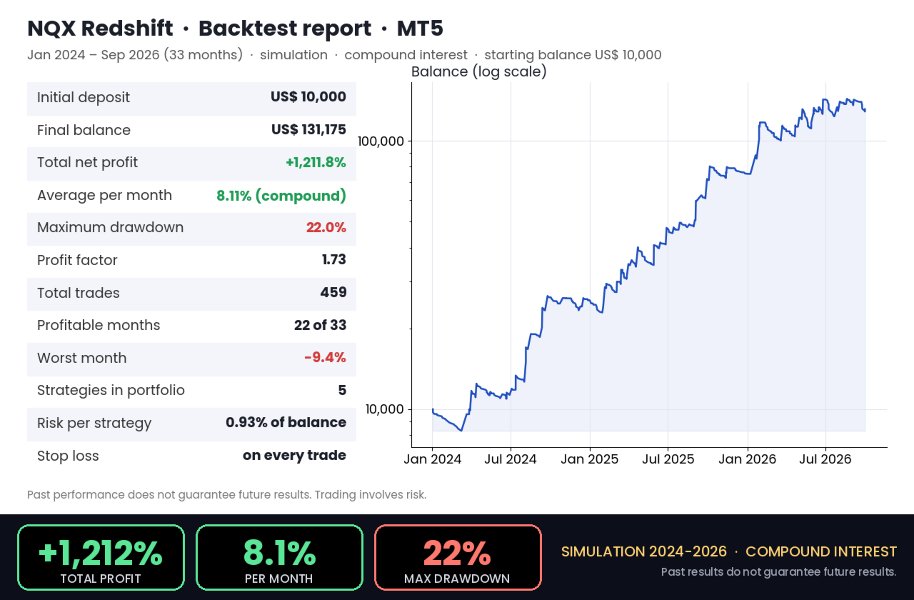Image resolution: width=914 pixels, height=600 pixels.
Task: Click the 100,000 y-axis label
Action: click(x=381, y=142)
